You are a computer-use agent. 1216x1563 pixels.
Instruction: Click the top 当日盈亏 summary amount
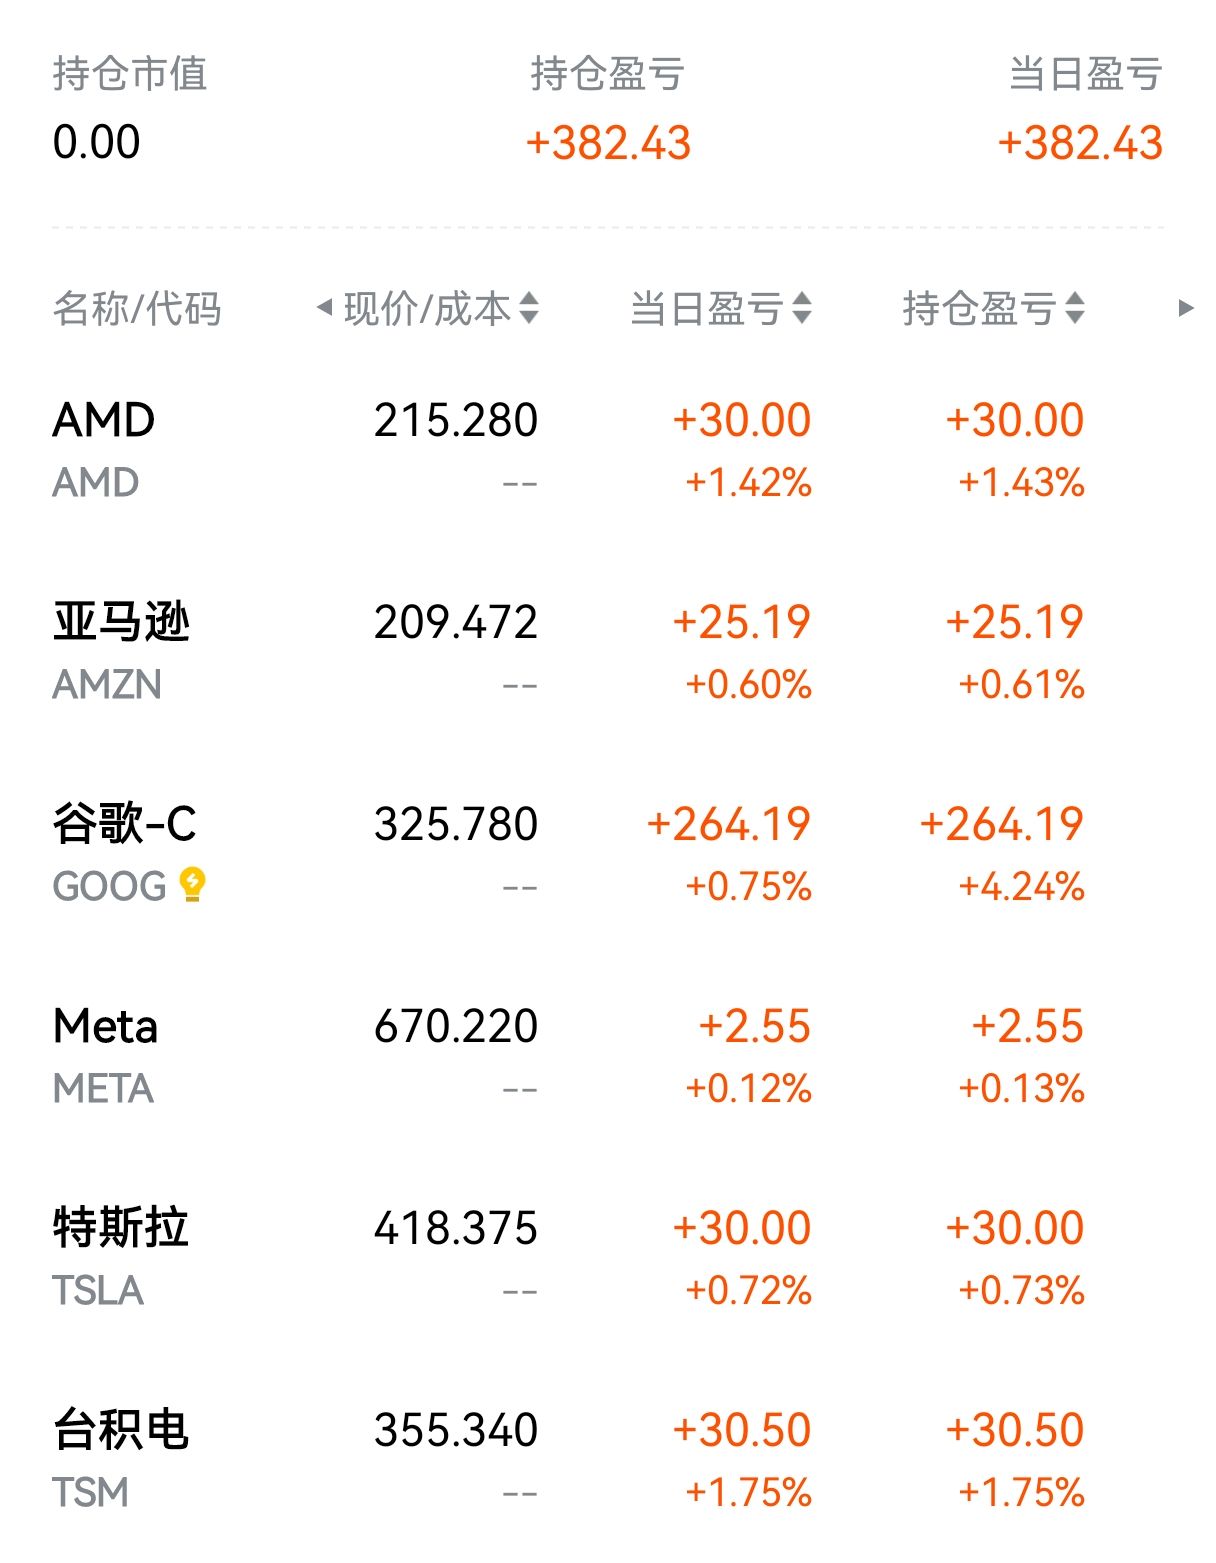[1080, 143]
